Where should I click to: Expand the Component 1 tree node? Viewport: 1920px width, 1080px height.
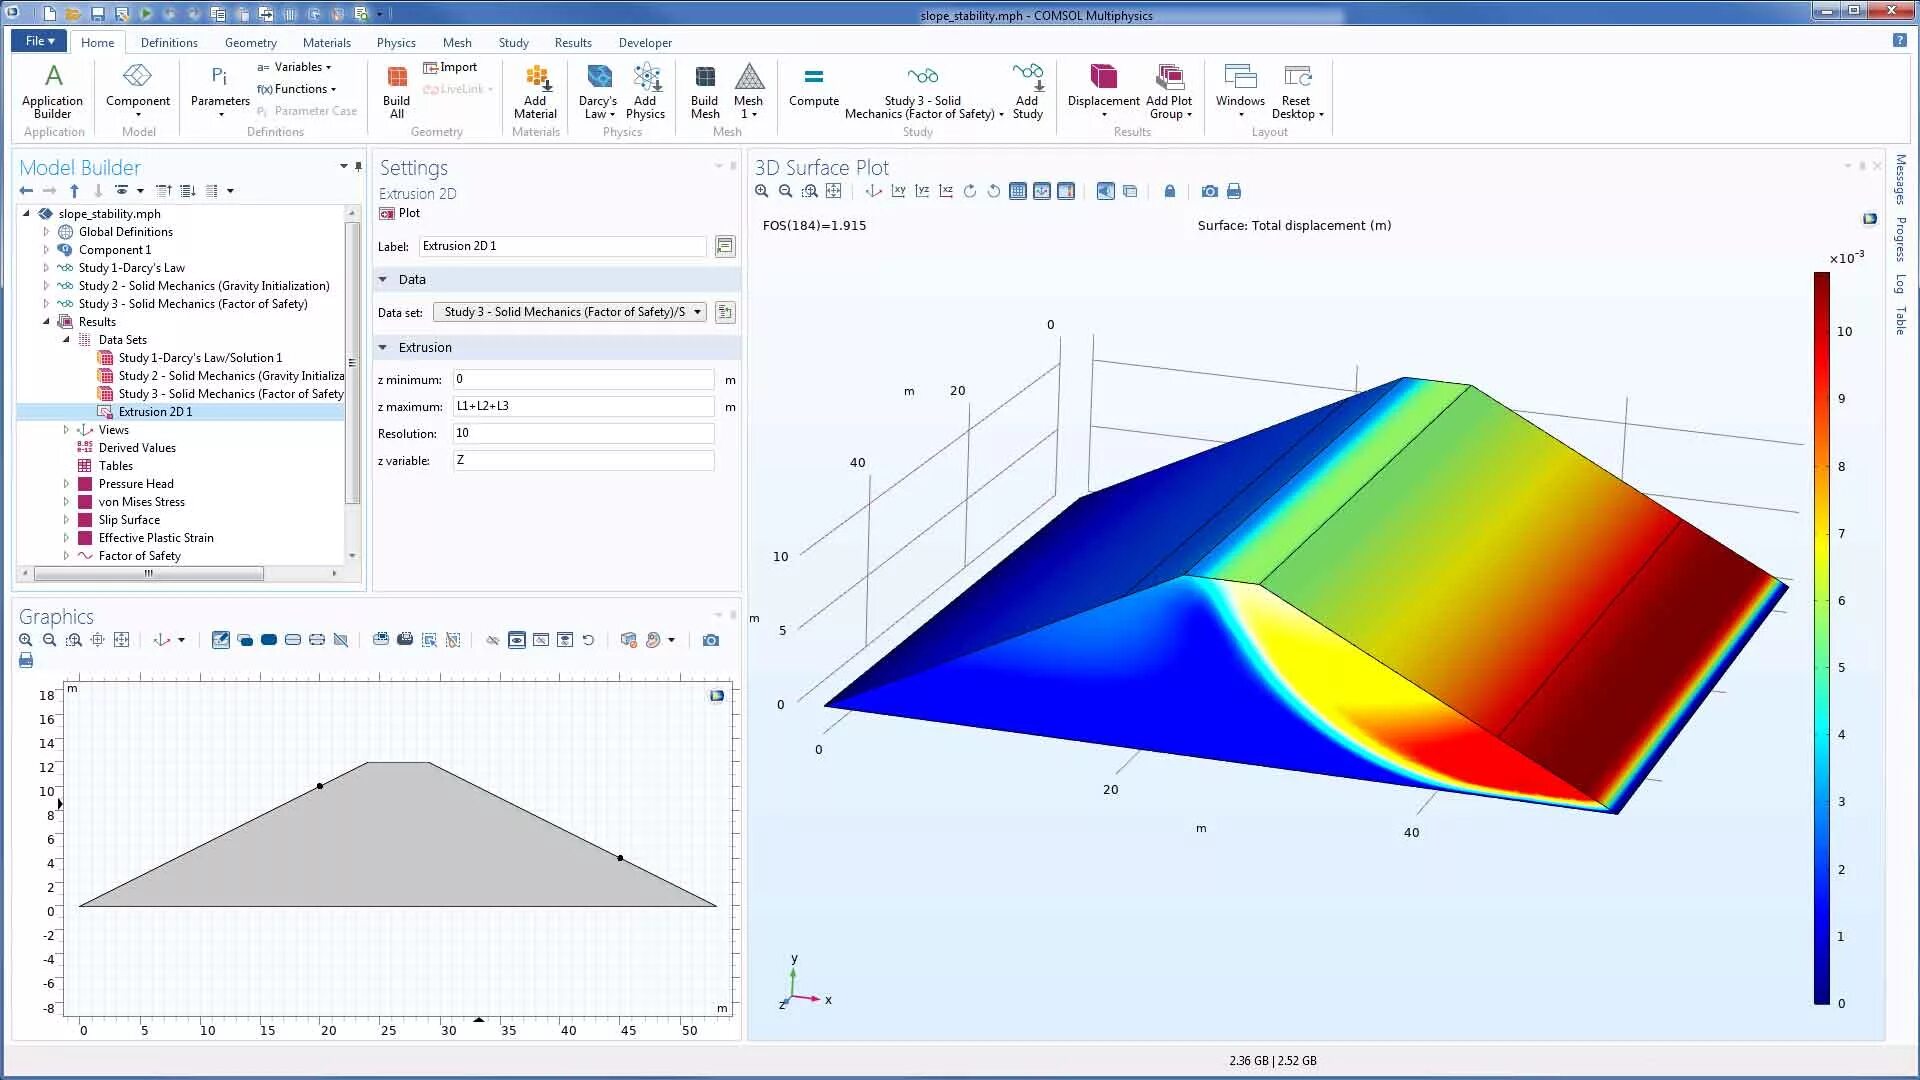coord(46,250)
